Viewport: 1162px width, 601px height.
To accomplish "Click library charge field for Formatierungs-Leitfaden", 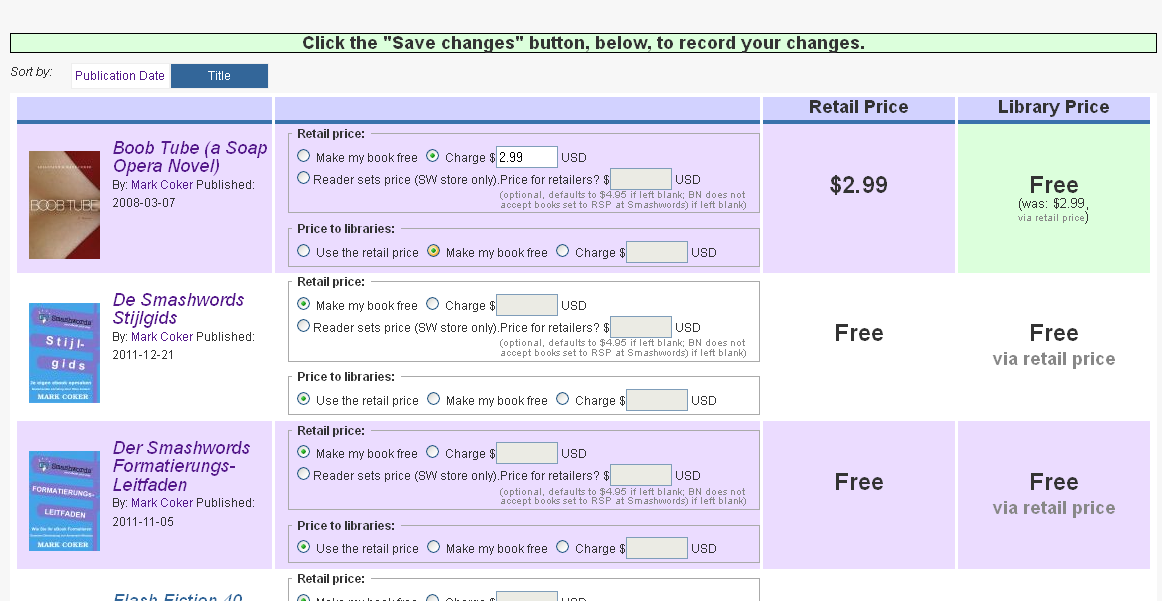I will [657, 548].
